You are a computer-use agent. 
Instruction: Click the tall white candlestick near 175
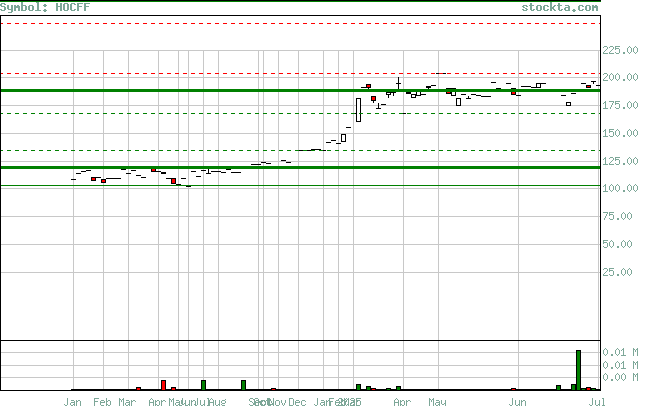click(x=358, y=110)
